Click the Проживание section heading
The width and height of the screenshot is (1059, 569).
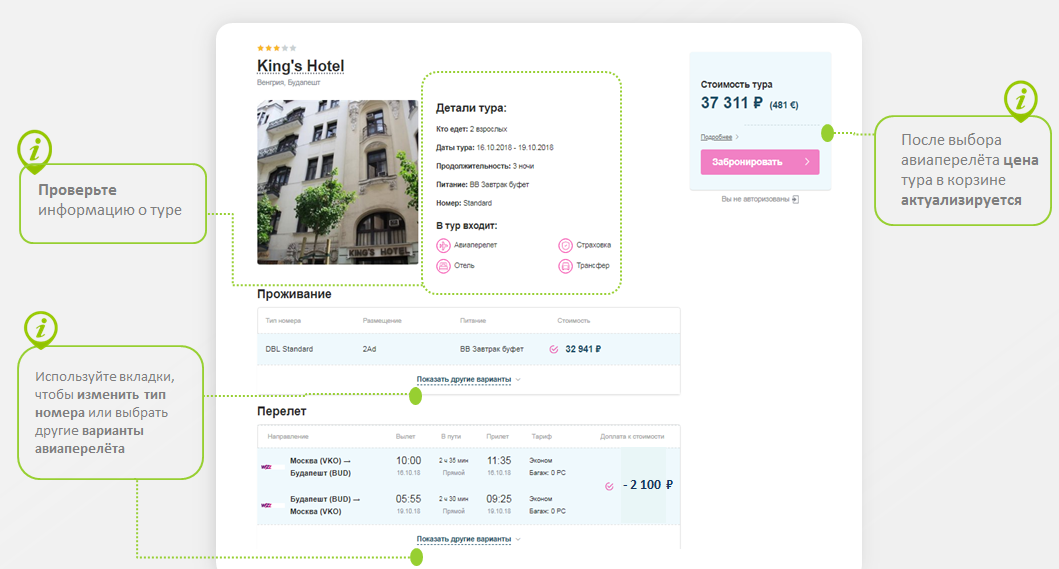294,295
